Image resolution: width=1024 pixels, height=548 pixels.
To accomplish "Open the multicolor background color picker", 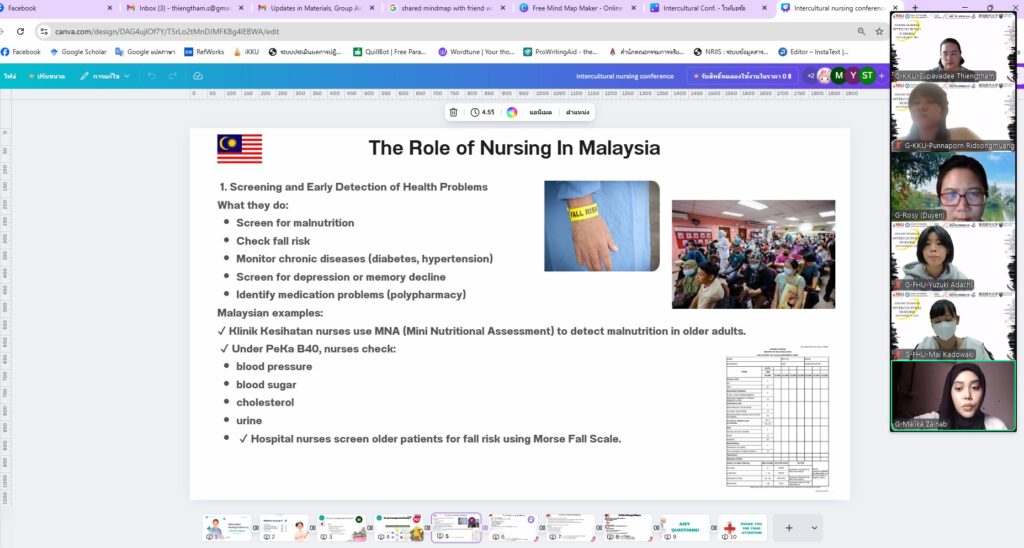I will coord(512,112).
